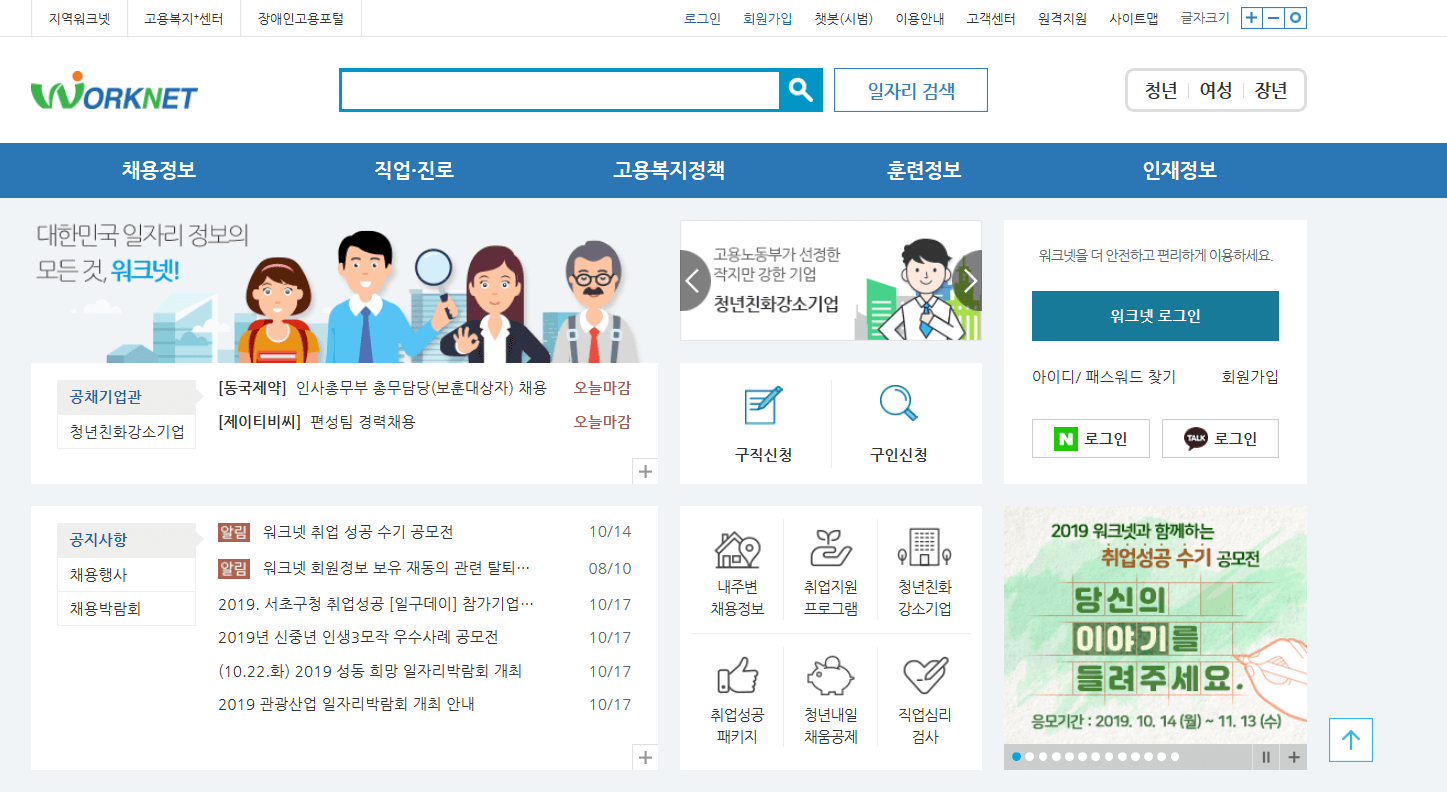The height and width of the screenshot is (792, 1447).
Task: Open notice 성동 희망 일자리박람회 개최
Action: click(370, 671)
